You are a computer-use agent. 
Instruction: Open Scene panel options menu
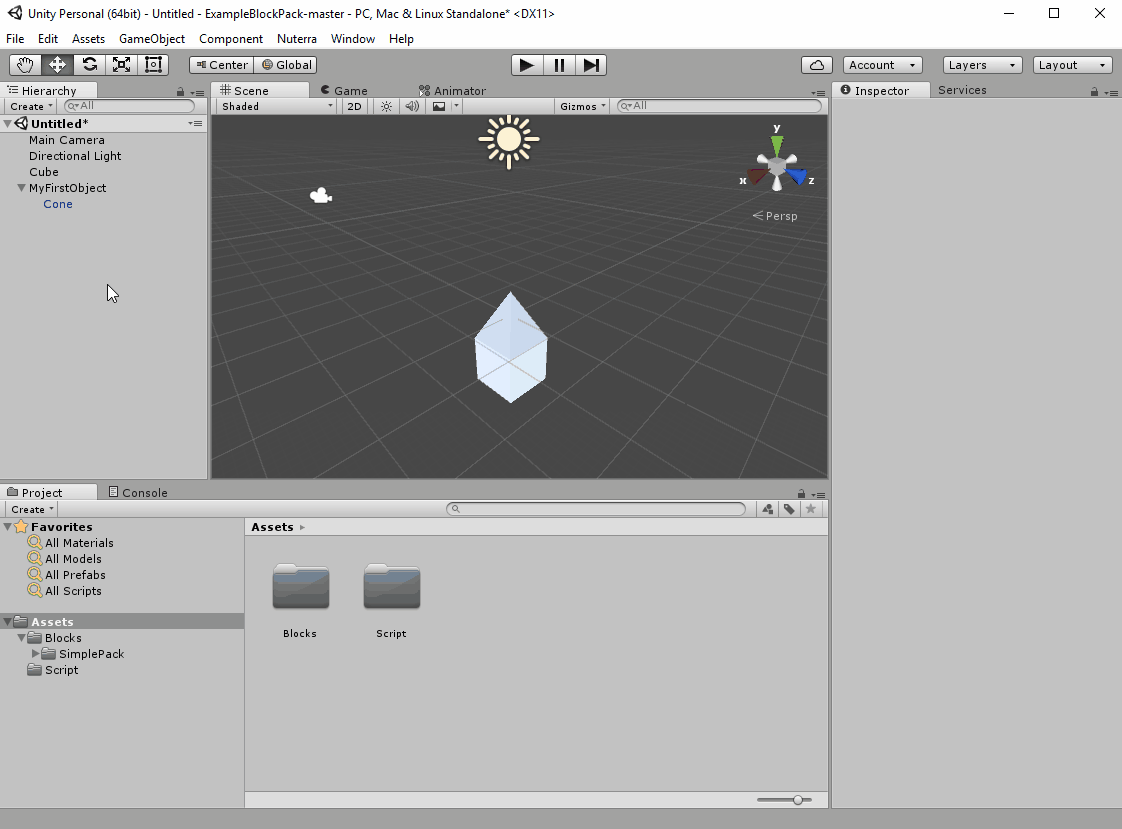click(x=818, y=92)
